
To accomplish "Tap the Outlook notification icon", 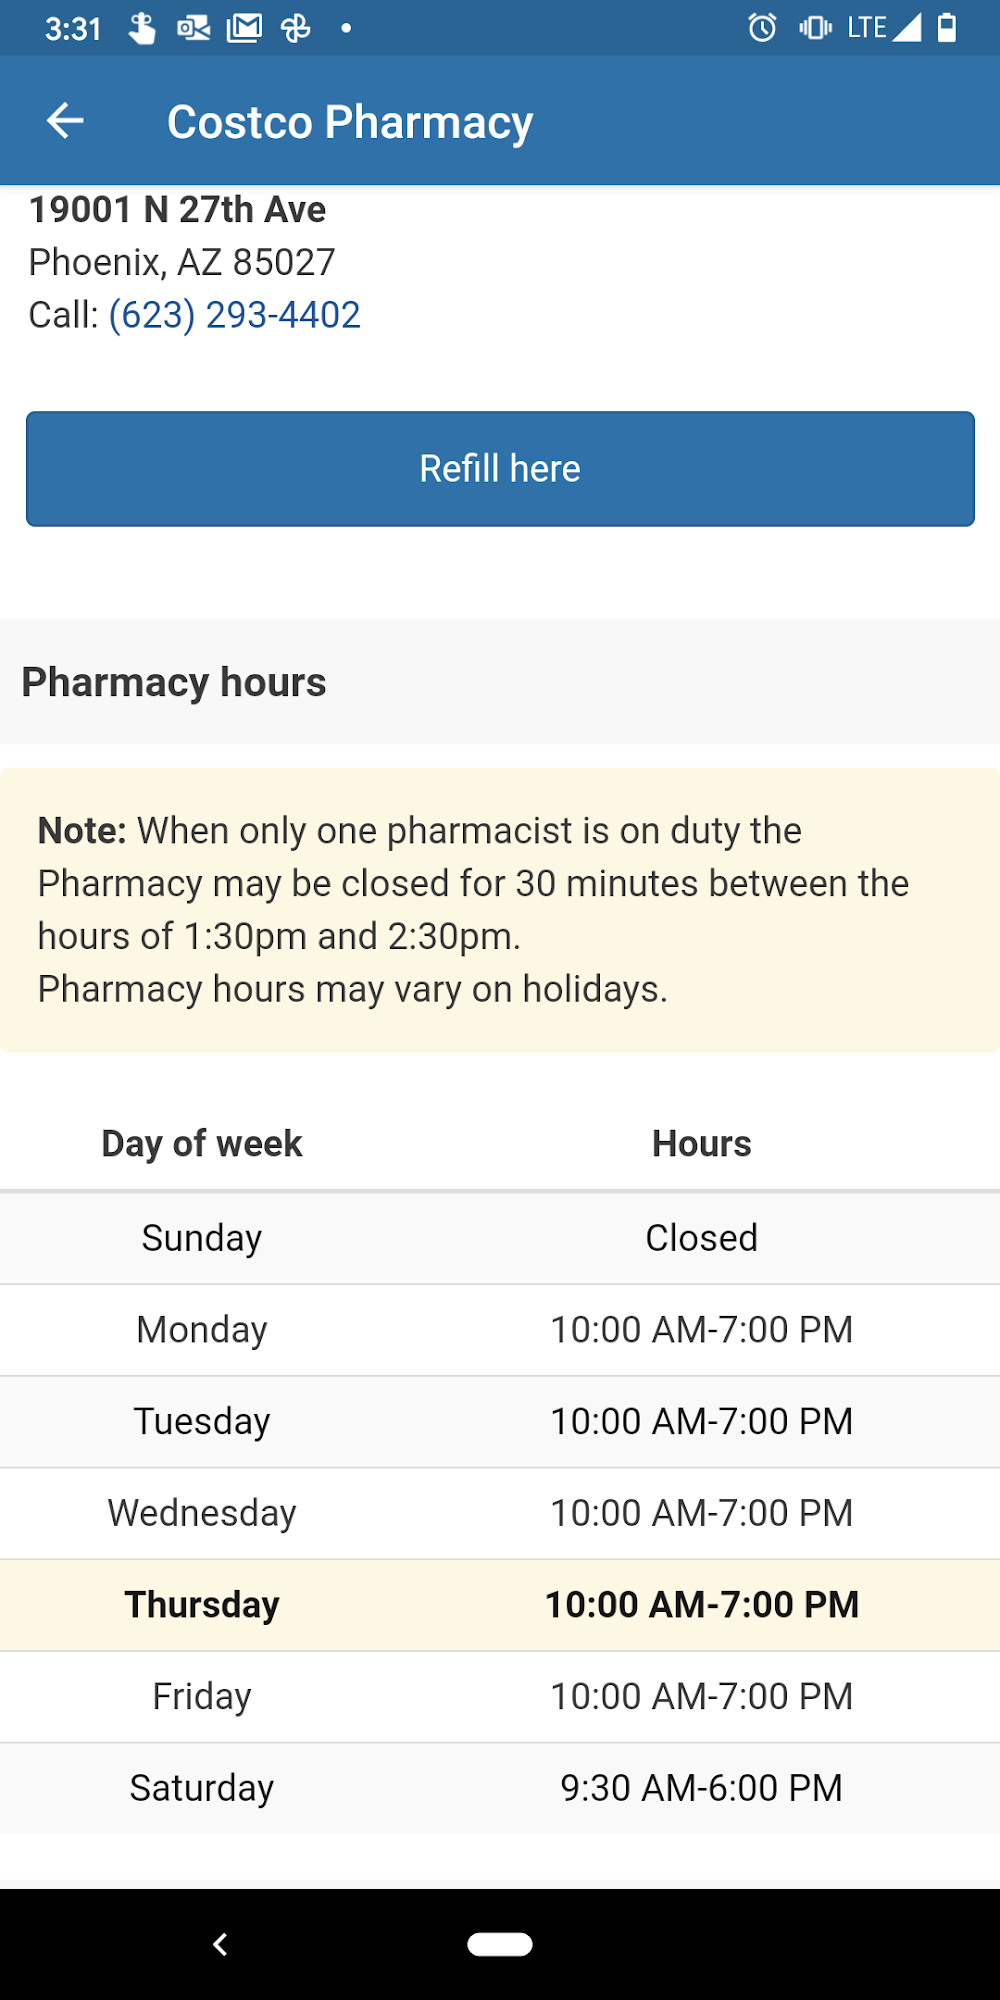I will [193, 28].
